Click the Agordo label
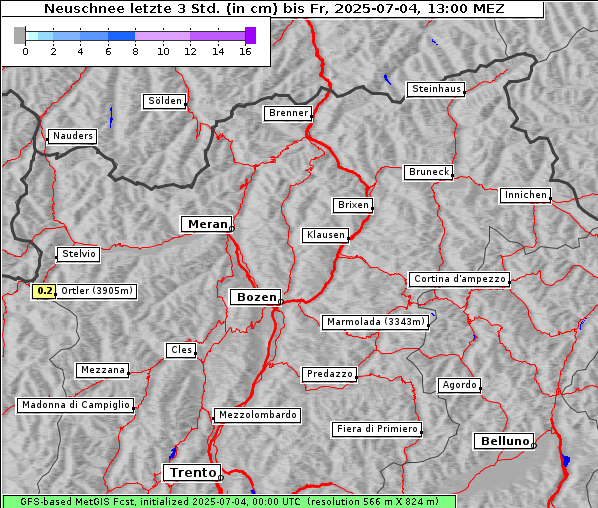 coord(459,385)
